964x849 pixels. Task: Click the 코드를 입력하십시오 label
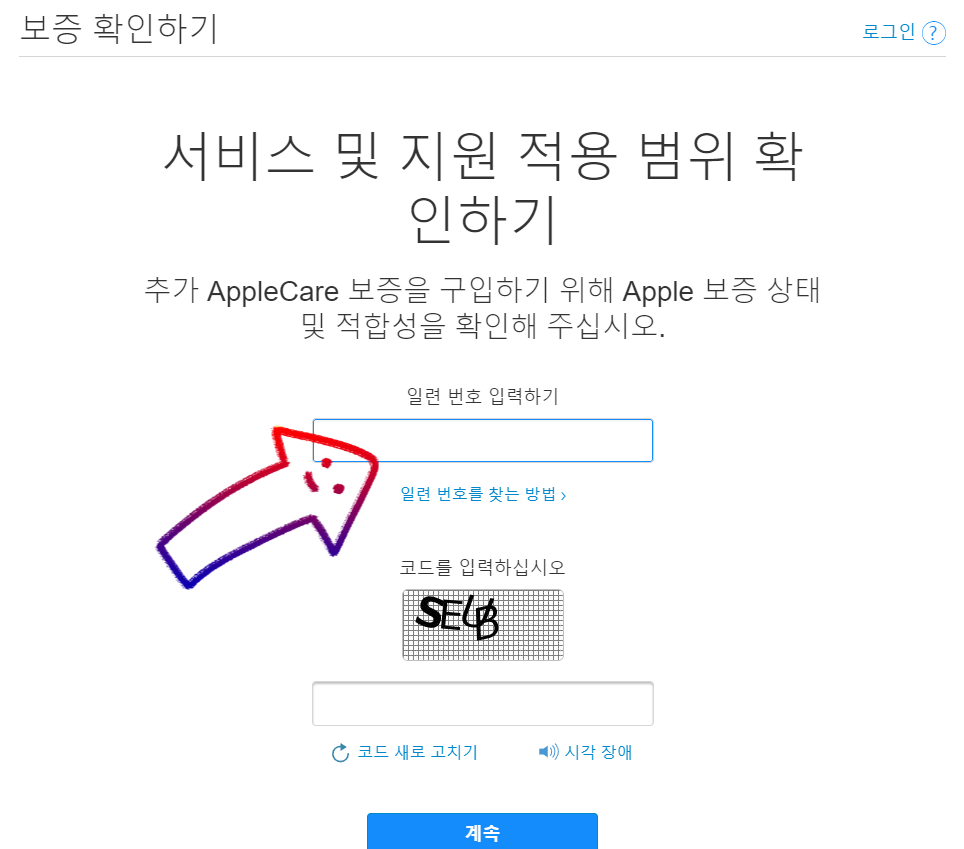tap(483, 567)
